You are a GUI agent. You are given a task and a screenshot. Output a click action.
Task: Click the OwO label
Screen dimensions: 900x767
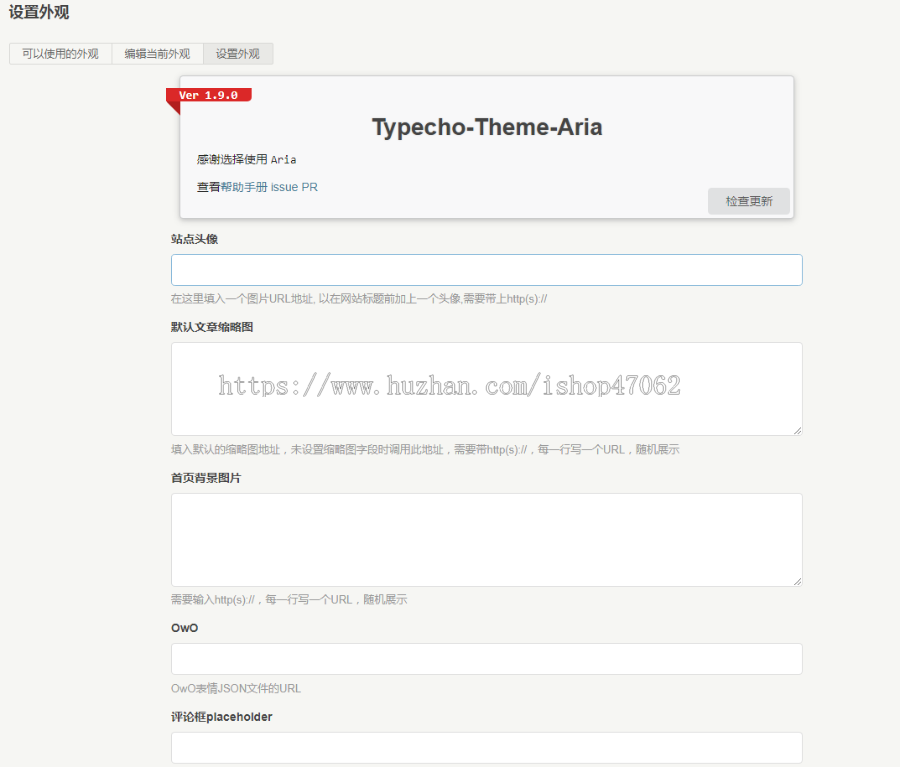click(x=184, y=627)
